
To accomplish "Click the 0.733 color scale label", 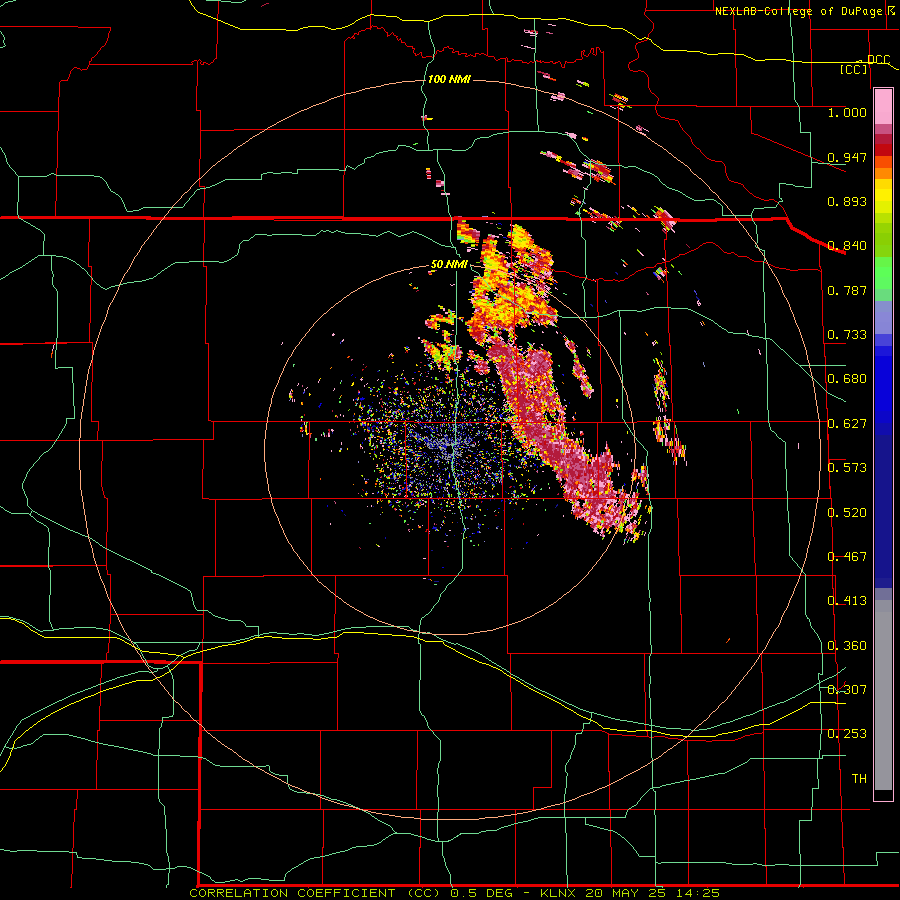I will pyautogui.click(x=847, y=334).
